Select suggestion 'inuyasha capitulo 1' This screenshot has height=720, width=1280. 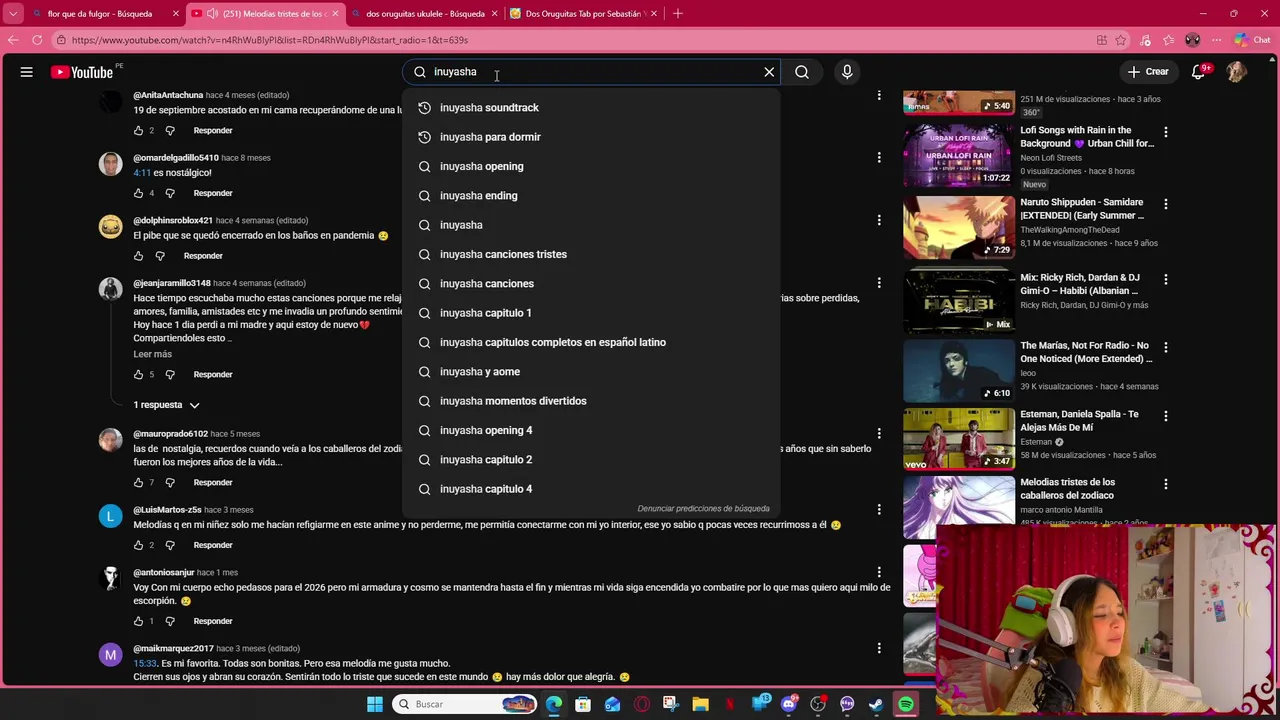tap(590, 313)
